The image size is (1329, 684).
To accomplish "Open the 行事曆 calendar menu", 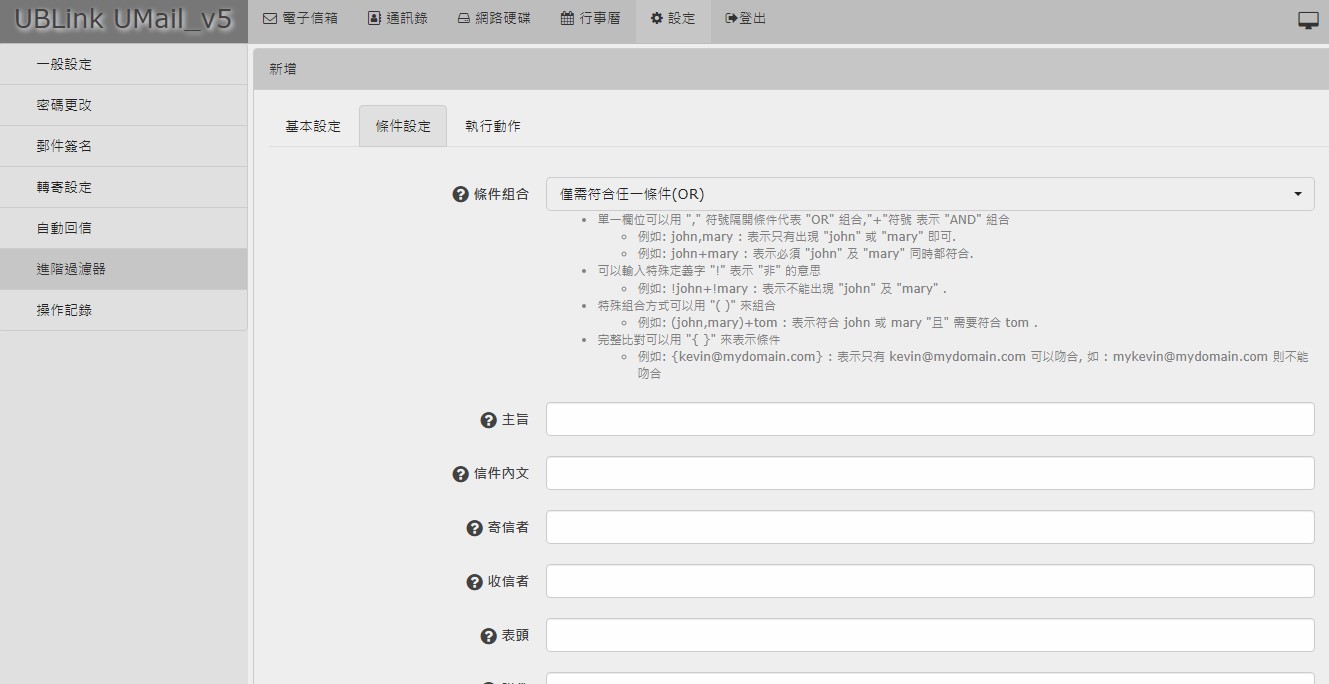I will (590, 19).
